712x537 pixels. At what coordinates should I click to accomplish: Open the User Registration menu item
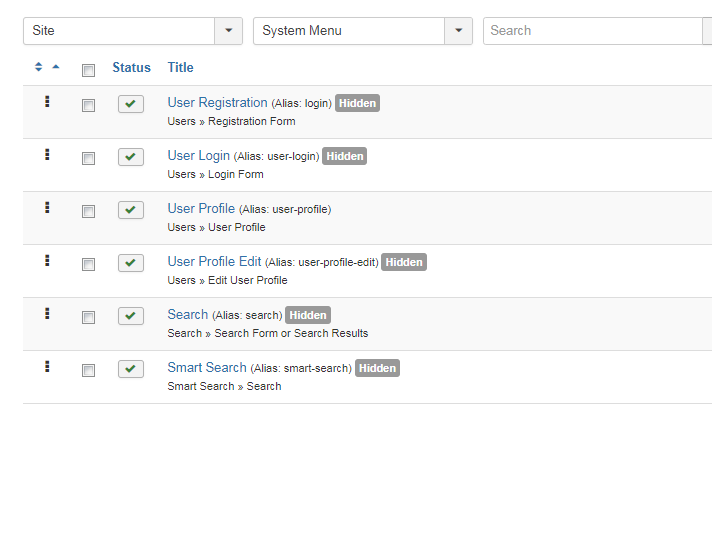217,102
